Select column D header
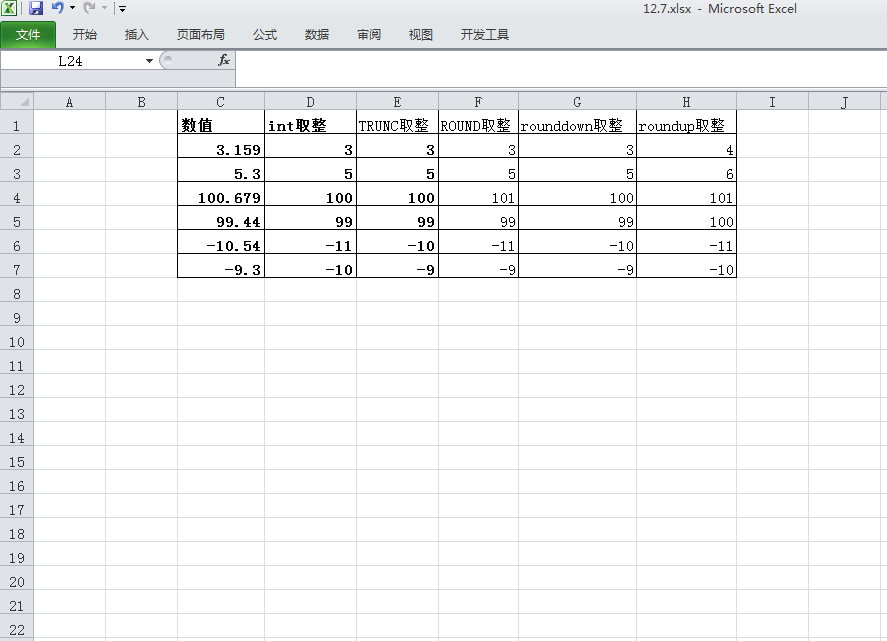 point(311,102)
